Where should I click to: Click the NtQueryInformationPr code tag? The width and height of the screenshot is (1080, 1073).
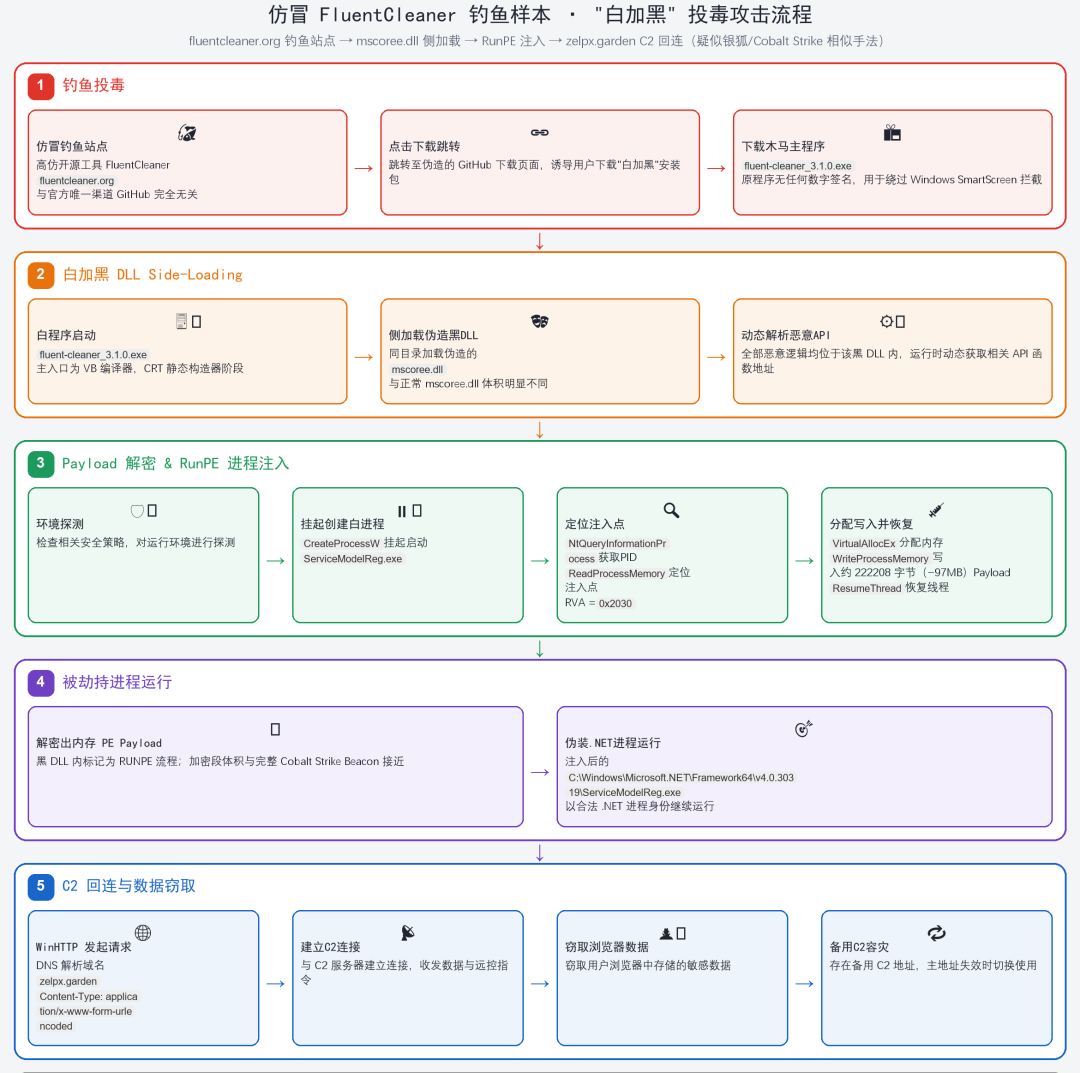[617, 543]
